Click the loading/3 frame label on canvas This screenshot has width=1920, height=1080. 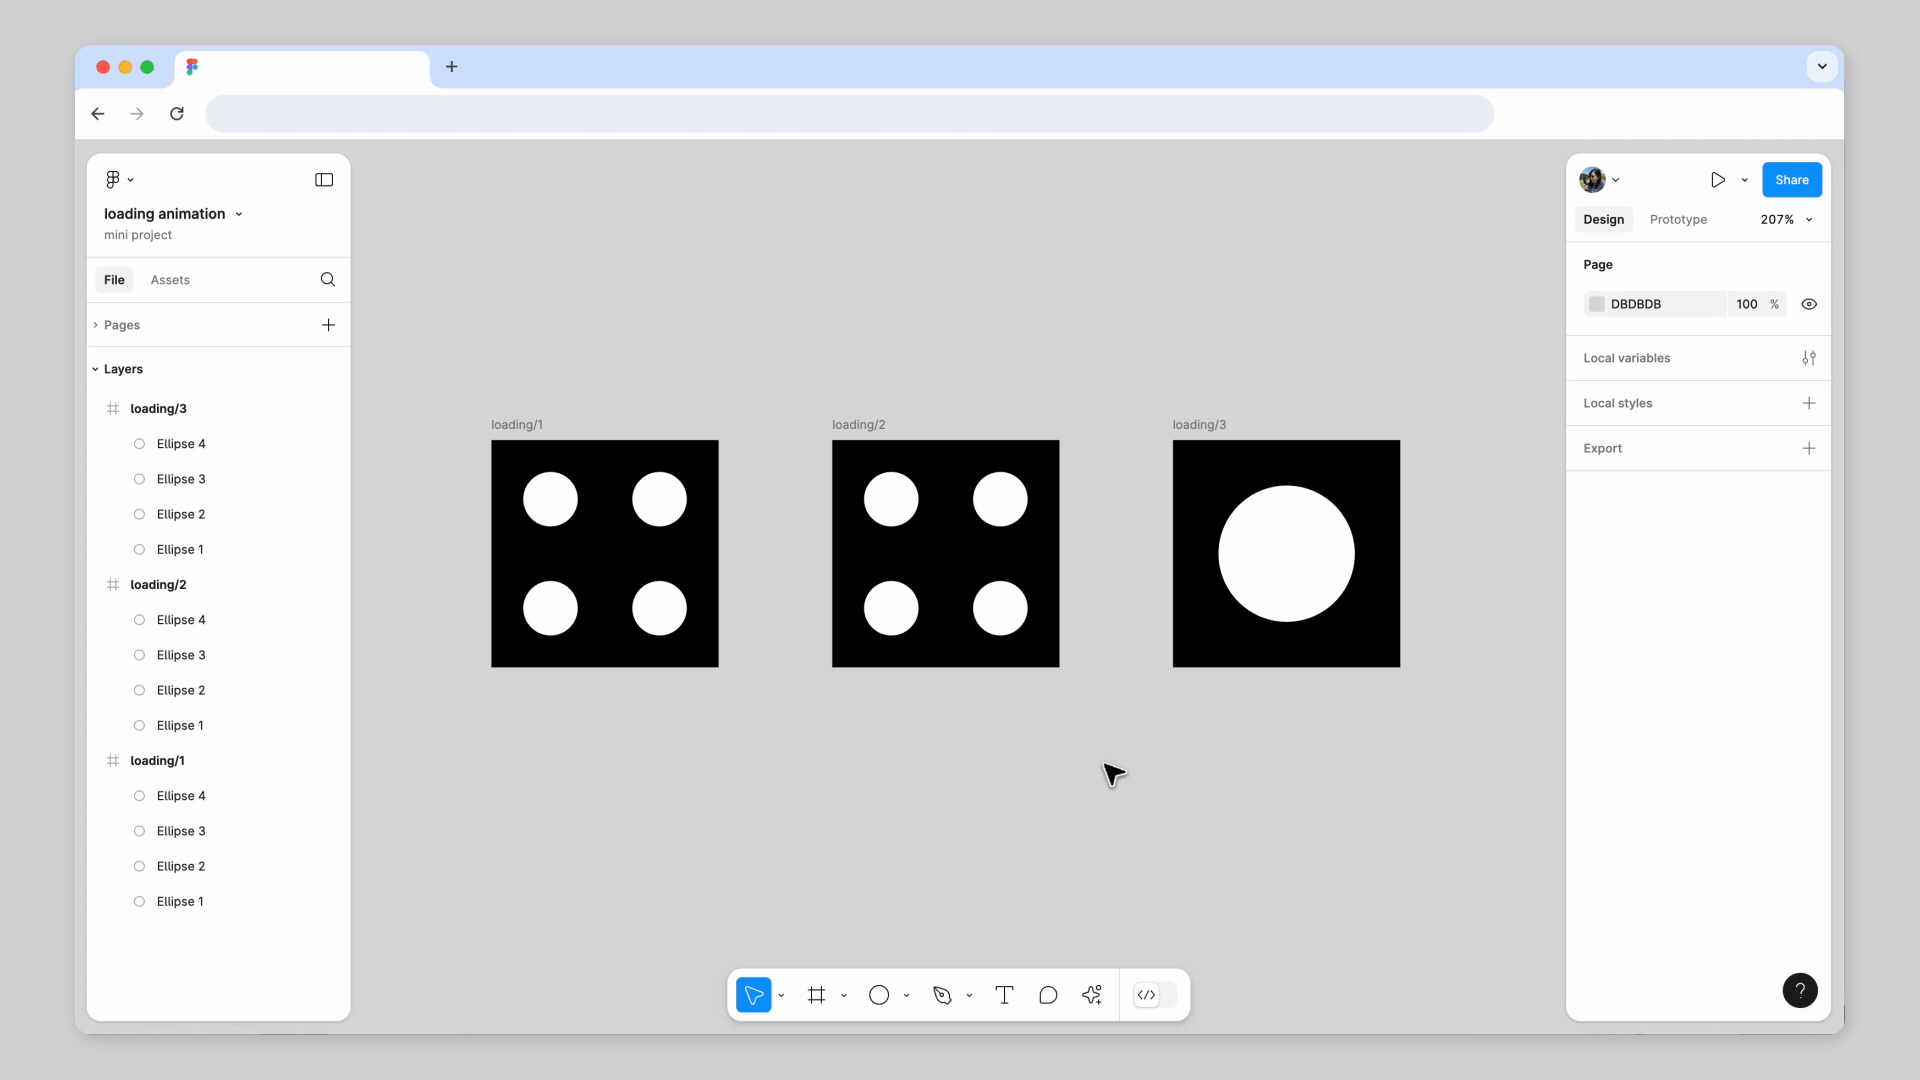click(1199, 425)
